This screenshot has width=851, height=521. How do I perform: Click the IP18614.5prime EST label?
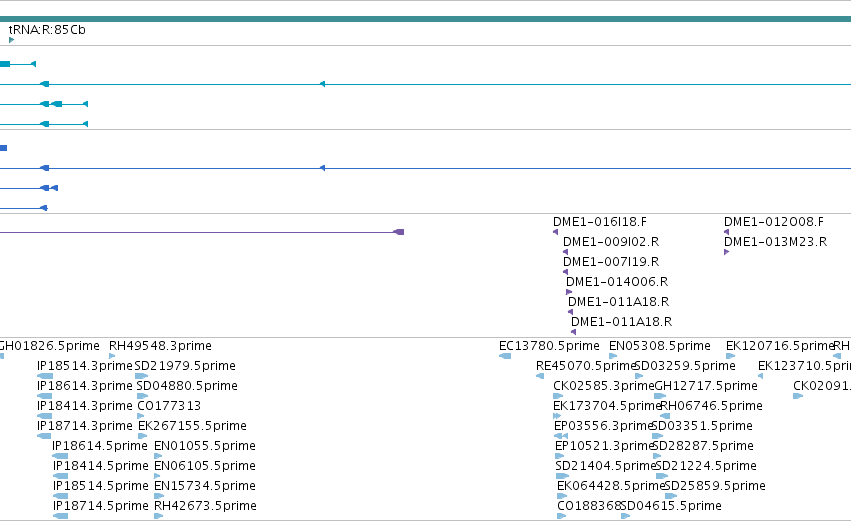pos(100,446)
